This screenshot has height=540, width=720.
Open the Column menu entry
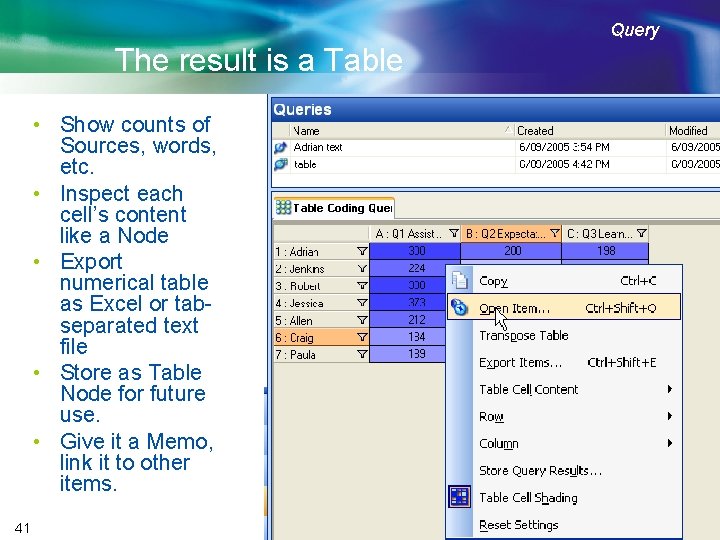564,444
